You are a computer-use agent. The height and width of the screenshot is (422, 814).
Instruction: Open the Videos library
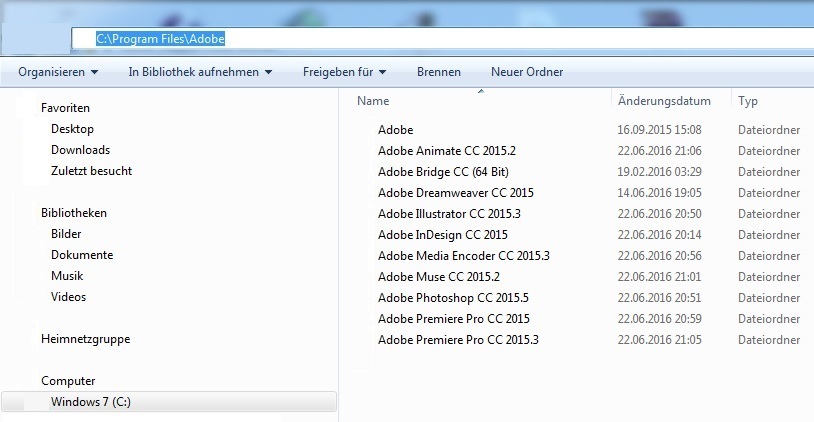[69, 297]
